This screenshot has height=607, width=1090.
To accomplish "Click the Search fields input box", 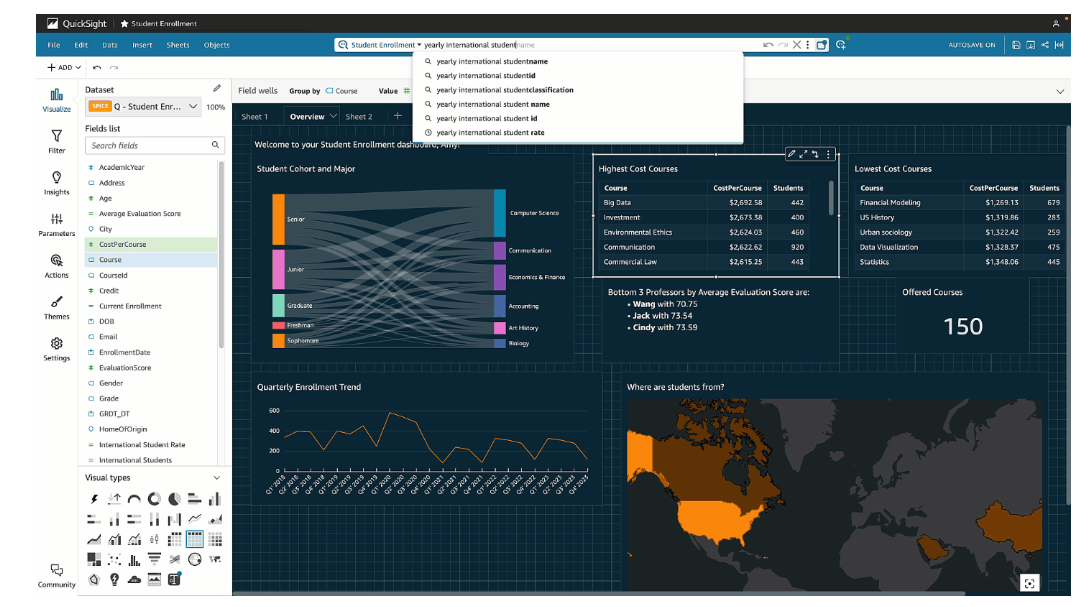I will click(x=154, y=145).
